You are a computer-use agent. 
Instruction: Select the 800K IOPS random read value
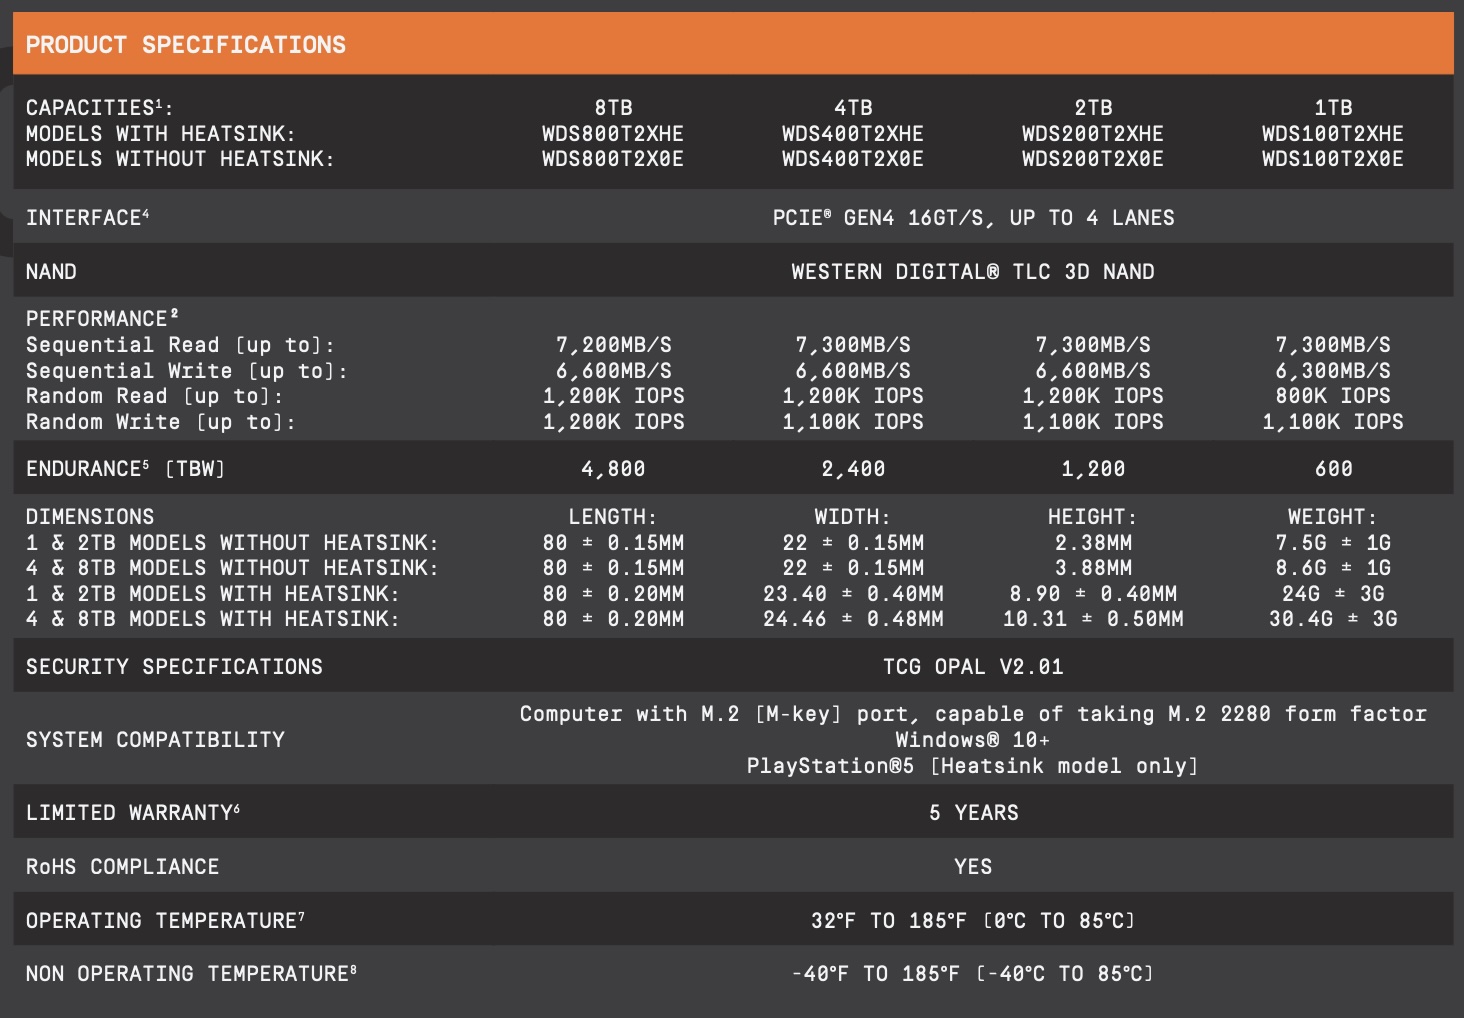click(x=1333, y=396)
